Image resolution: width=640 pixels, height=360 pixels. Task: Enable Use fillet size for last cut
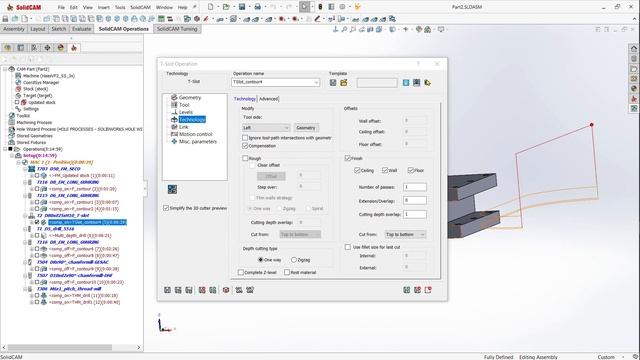(348, 247)
